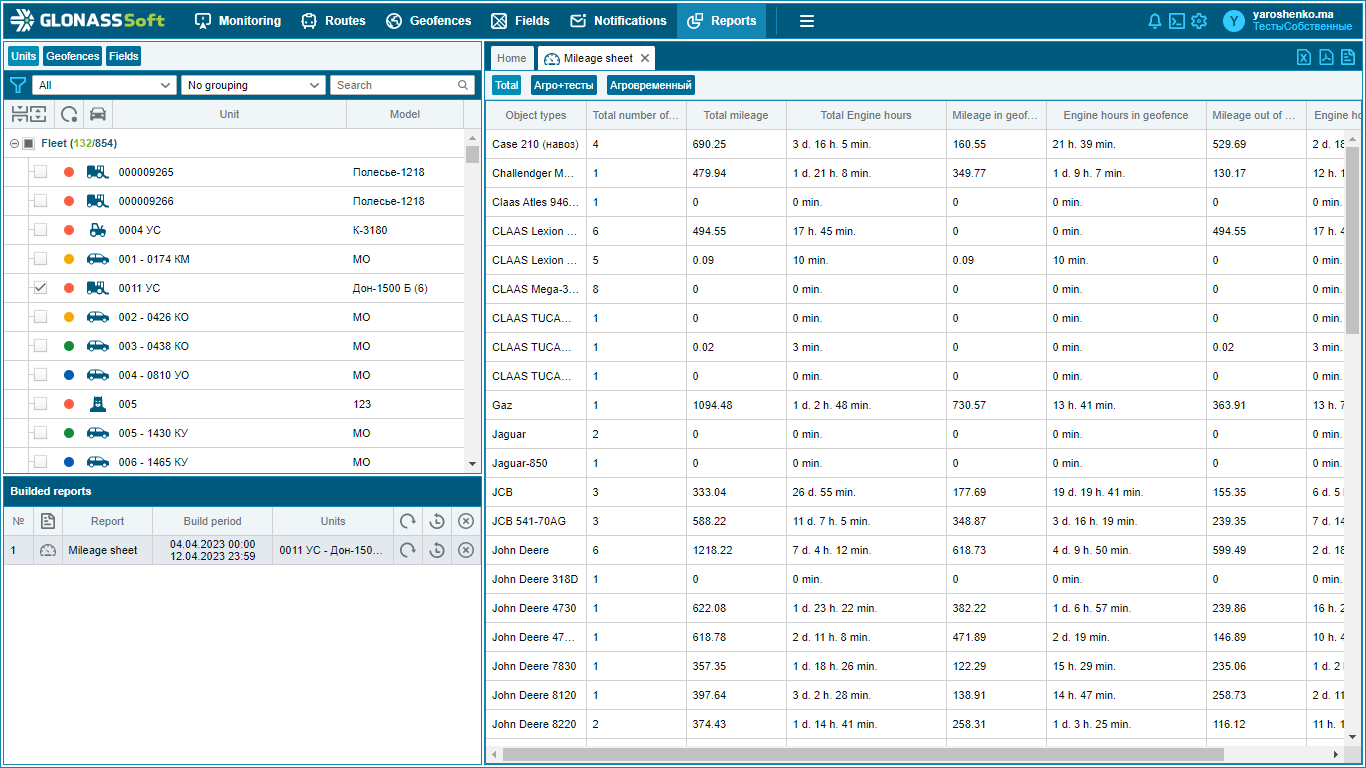Image resolution: width=1366 pixels, height=768 pixels.
Task: Open the Fields section in top bar
Action: tap(520, 20)
